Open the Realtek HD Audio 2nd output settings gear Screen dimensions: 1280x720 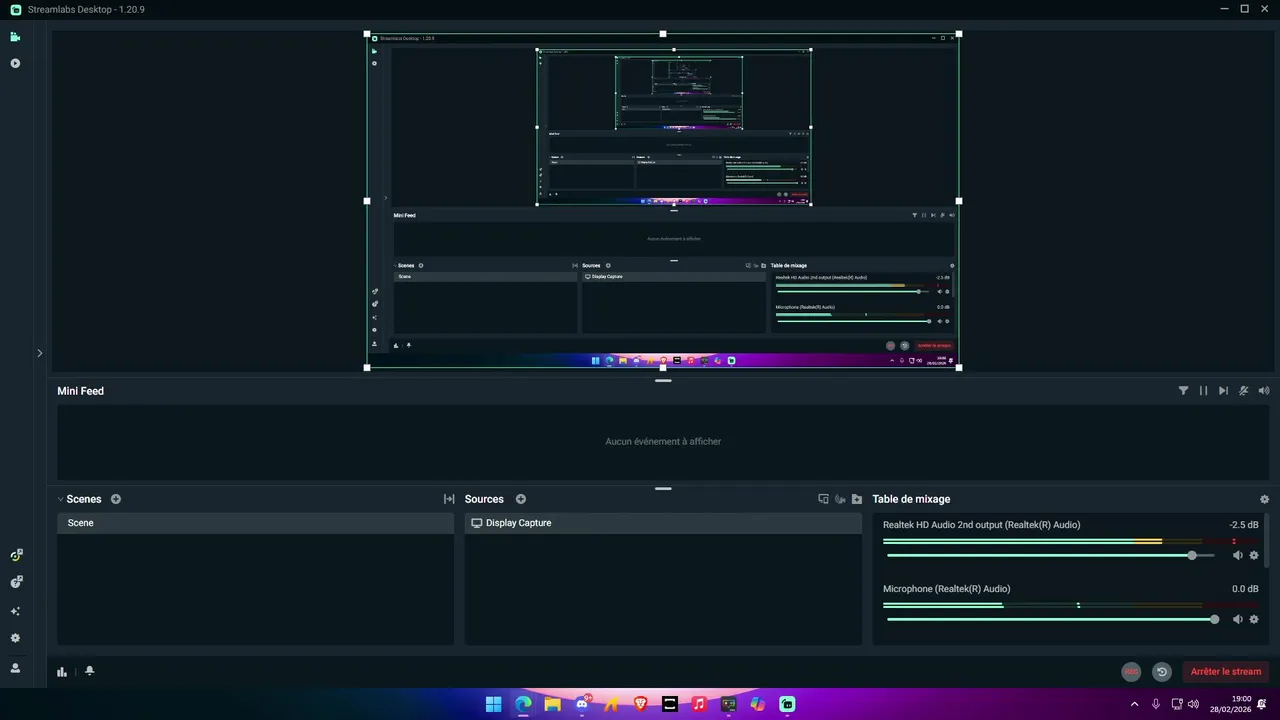1254,555
